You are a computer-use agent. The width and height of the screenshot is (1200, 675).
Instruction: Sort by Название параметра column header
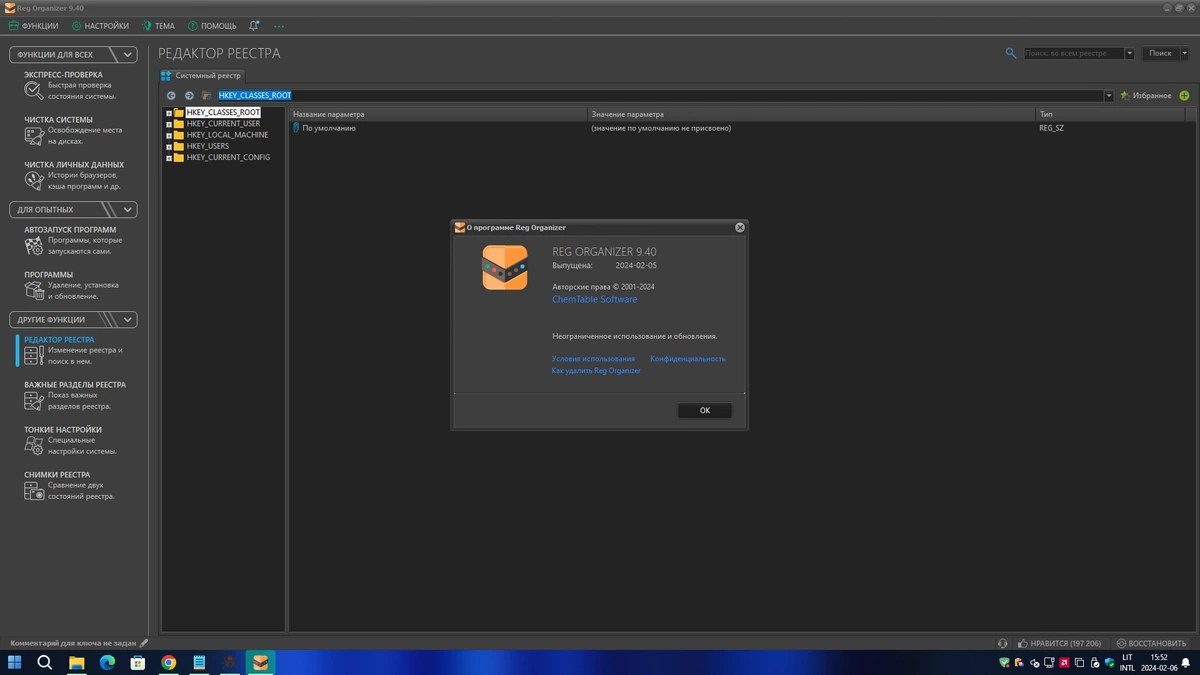coord(438,114)
